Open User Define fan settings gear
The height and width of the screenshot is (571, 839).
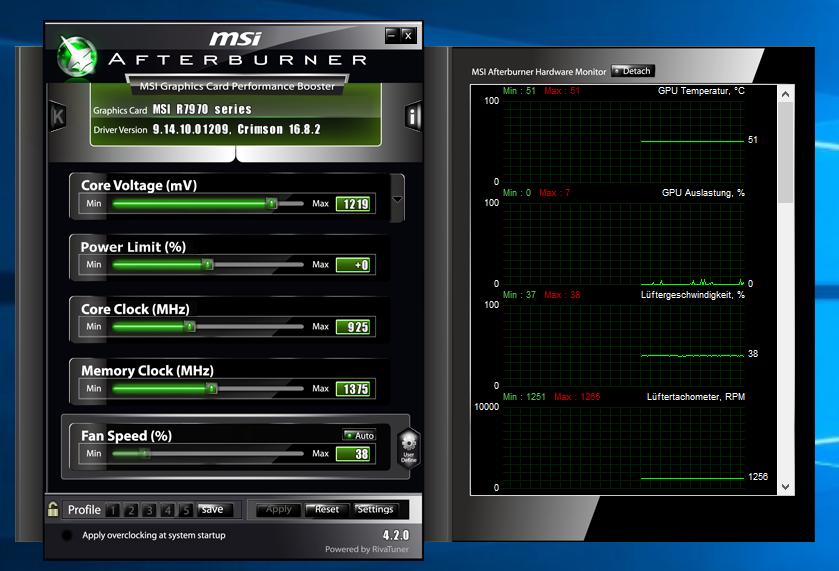coord(409,448)
